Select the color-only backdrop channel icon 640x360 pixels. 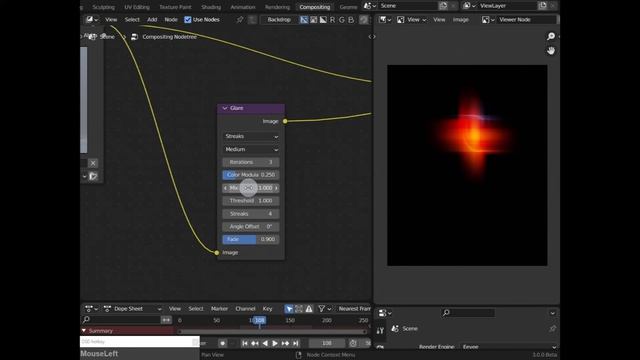313,20
